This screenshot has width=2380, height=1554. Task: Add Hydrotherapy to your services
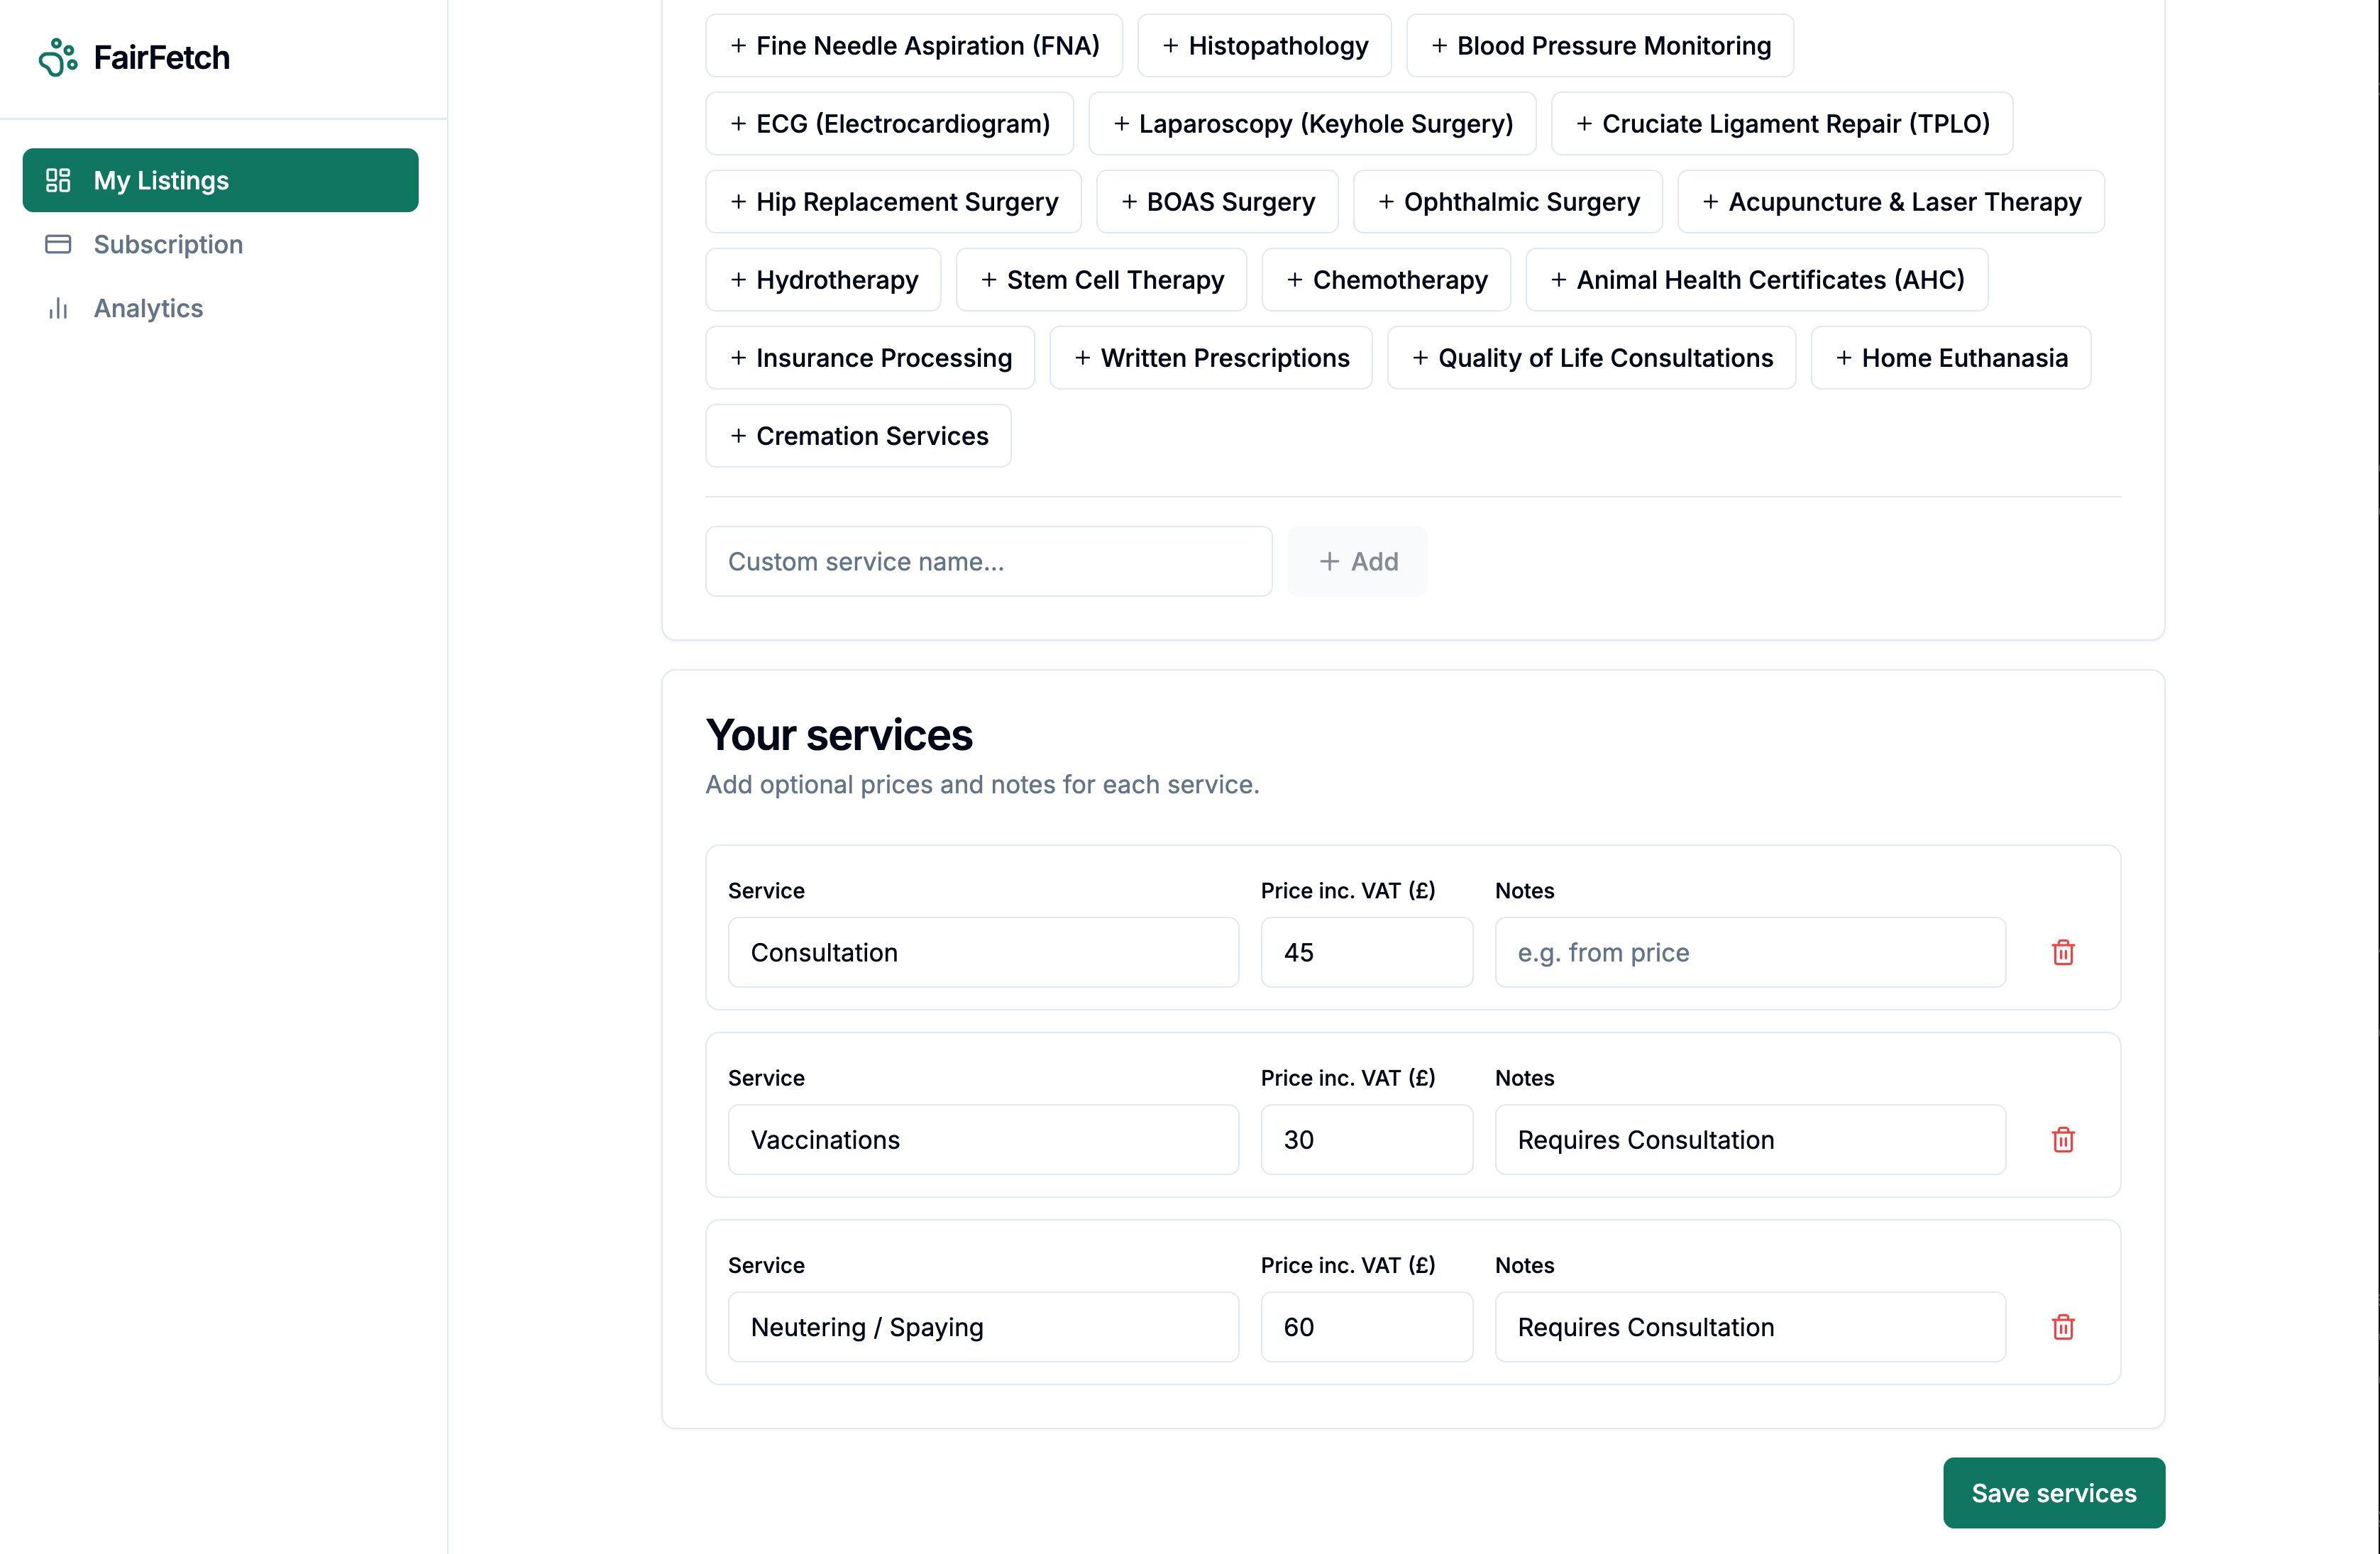pos(823,280)
